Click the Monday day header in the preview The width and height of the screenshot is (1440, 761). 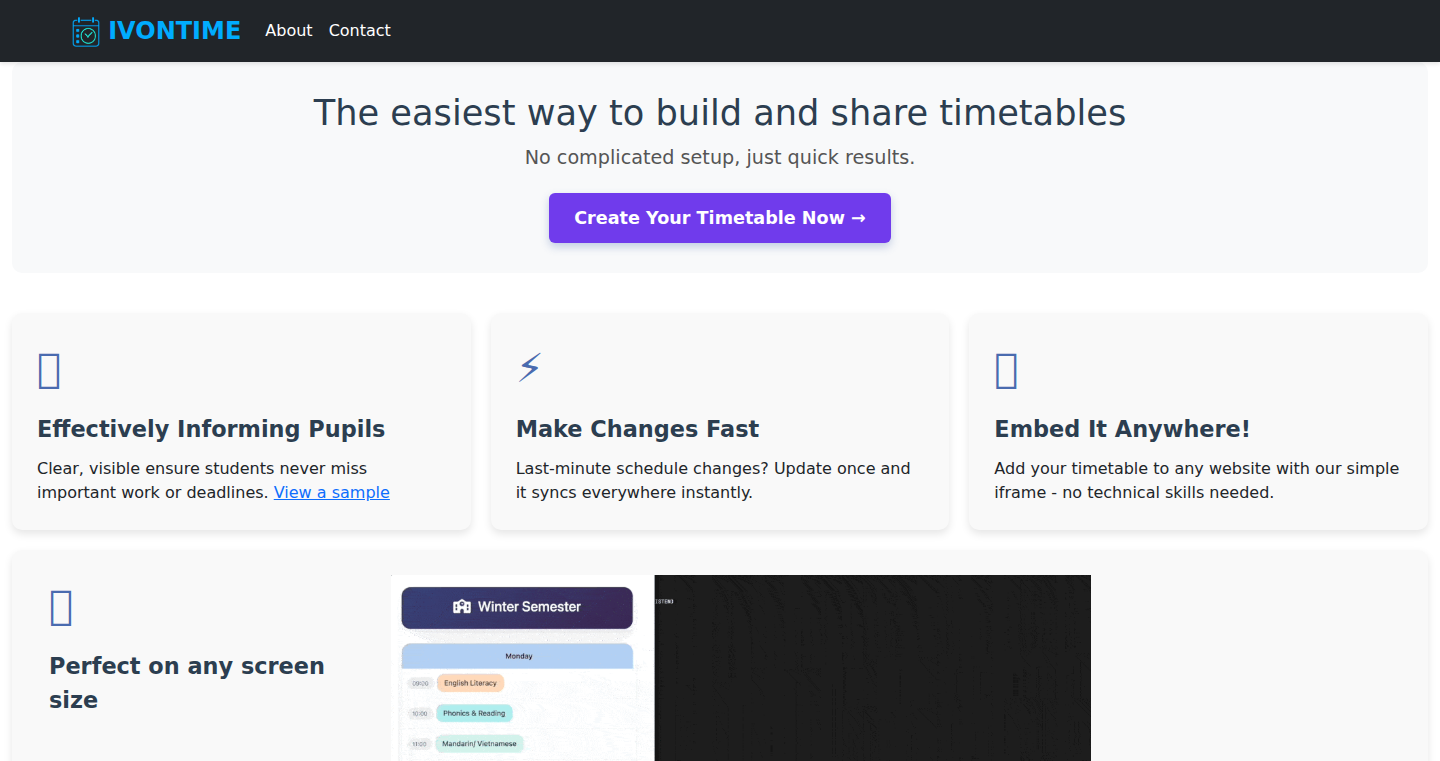pos(518,656)
